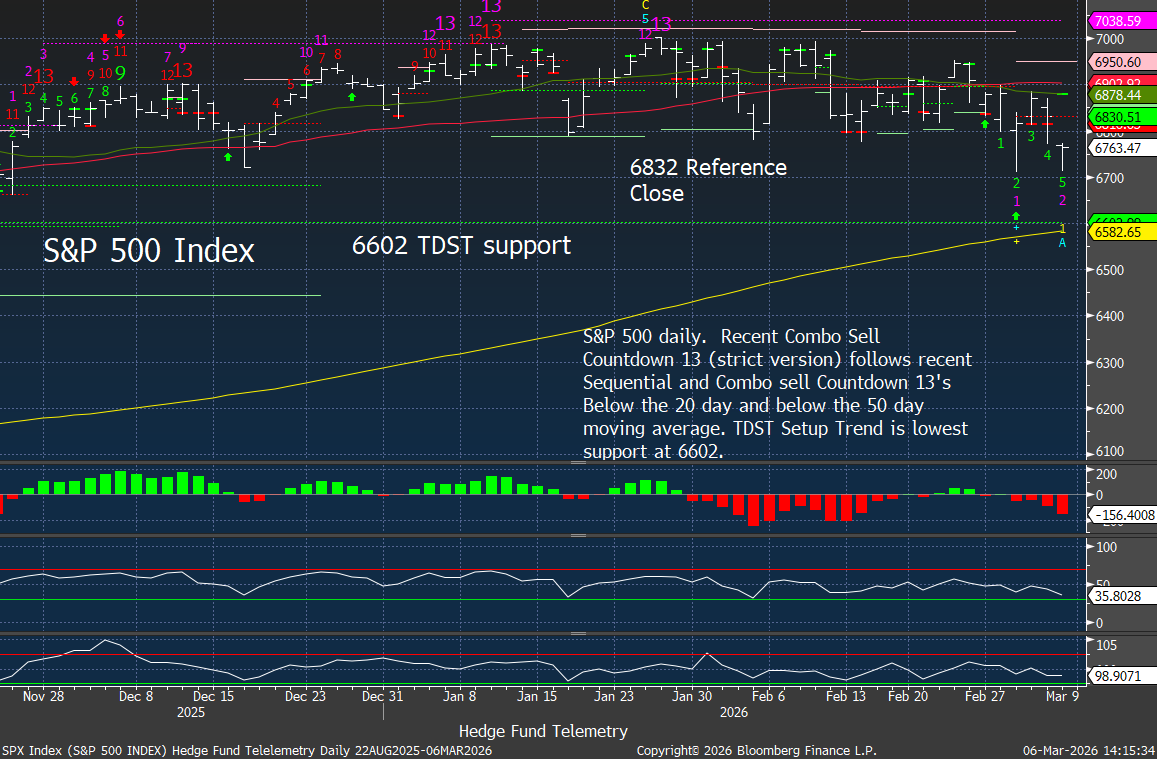1157x759 pixels.
Task: Click the olive 6878.44 moving average tag
Action: click(x=1120, y=94)
